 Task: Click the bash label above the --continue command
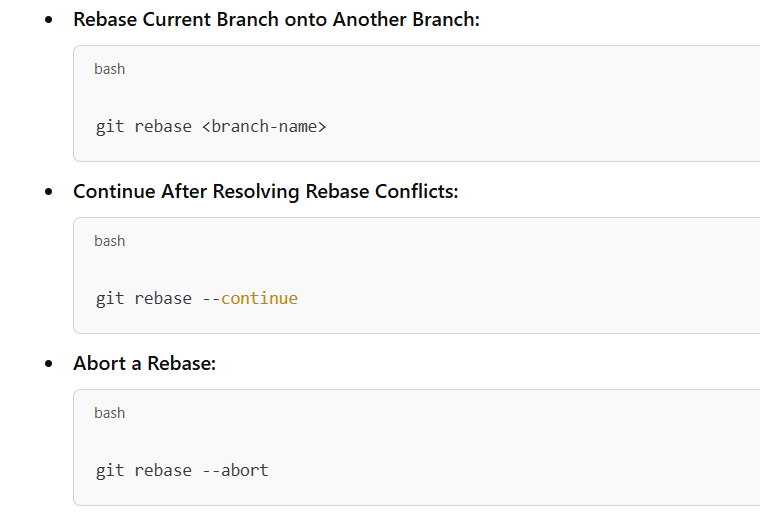pyautogui.click(x=110, y=241)
